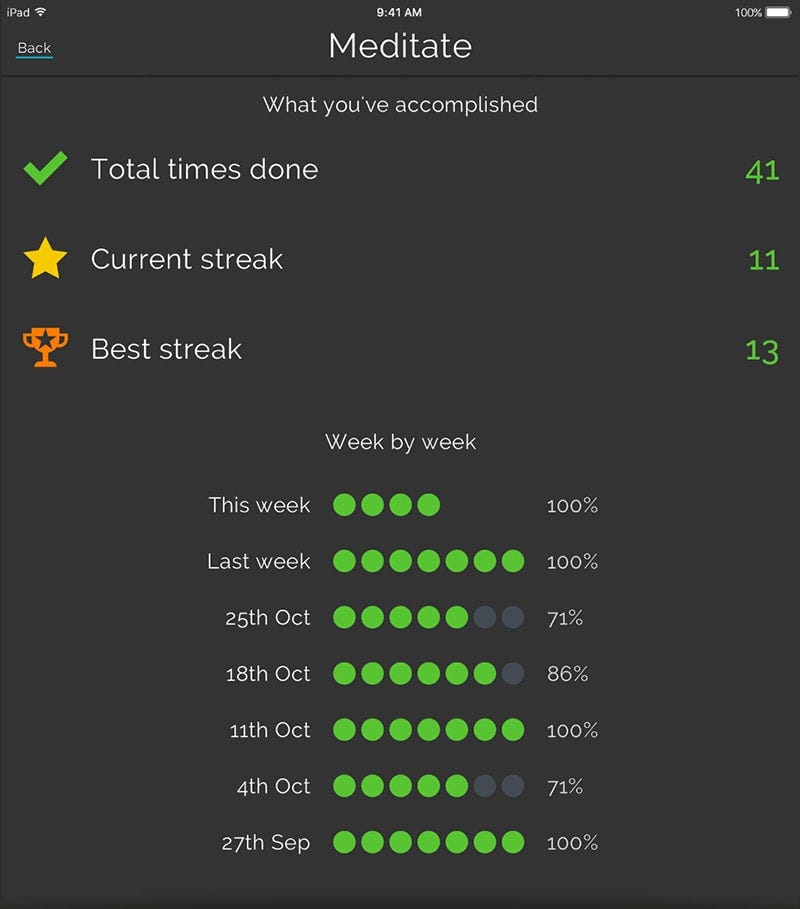800x909 pixels.
Task: Tap the Wi-Fi icon in status bar
Action: [x=41, y=13]
